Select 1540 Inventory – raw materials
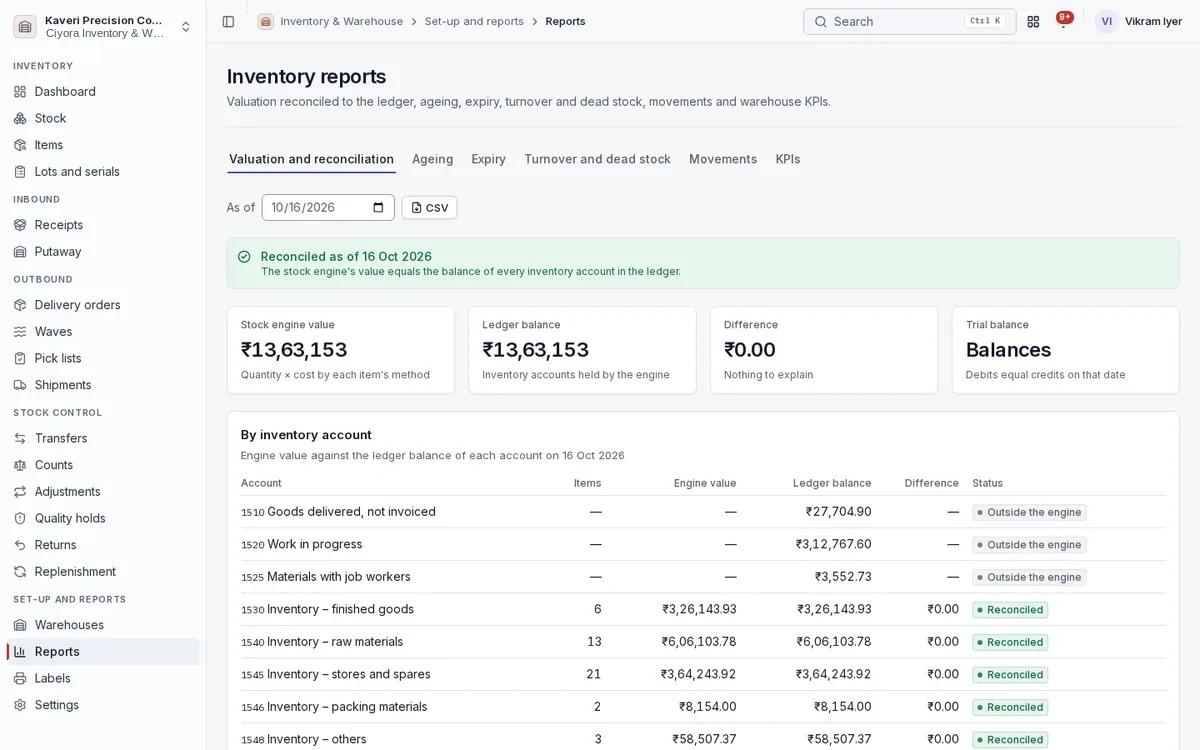 point(703,642)
